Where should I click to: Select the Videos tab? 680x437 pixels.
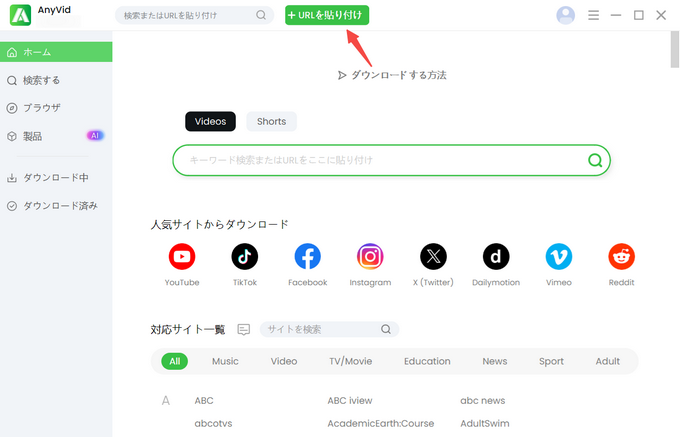210,121
